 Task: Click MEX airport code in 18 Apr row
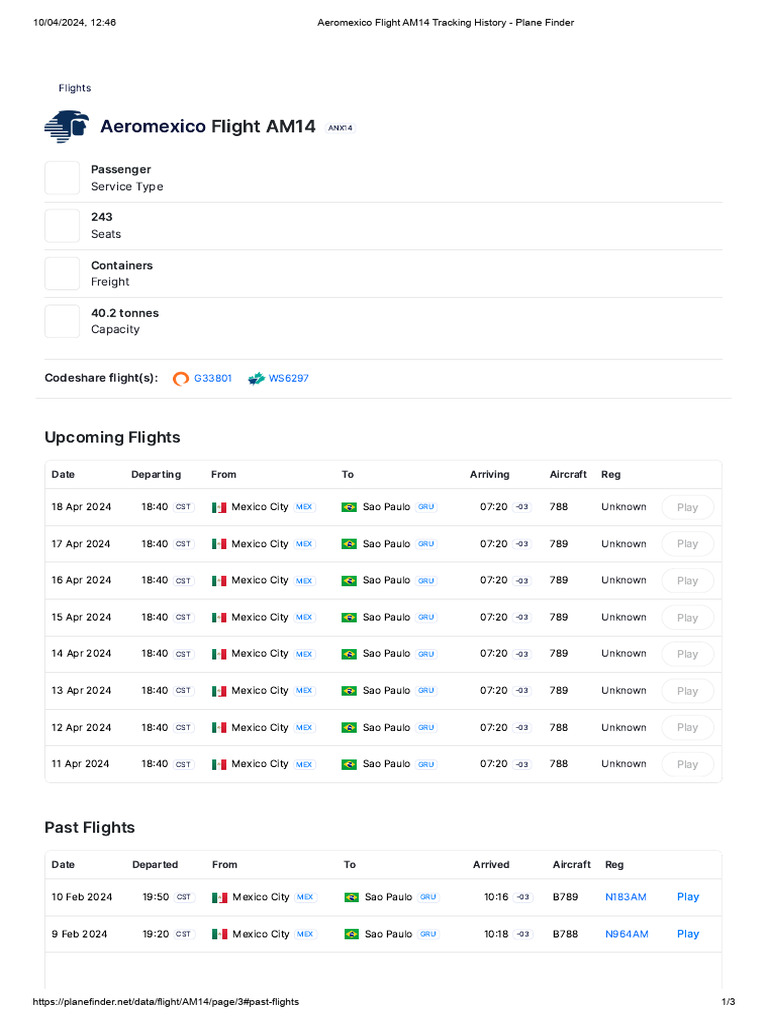304,507
